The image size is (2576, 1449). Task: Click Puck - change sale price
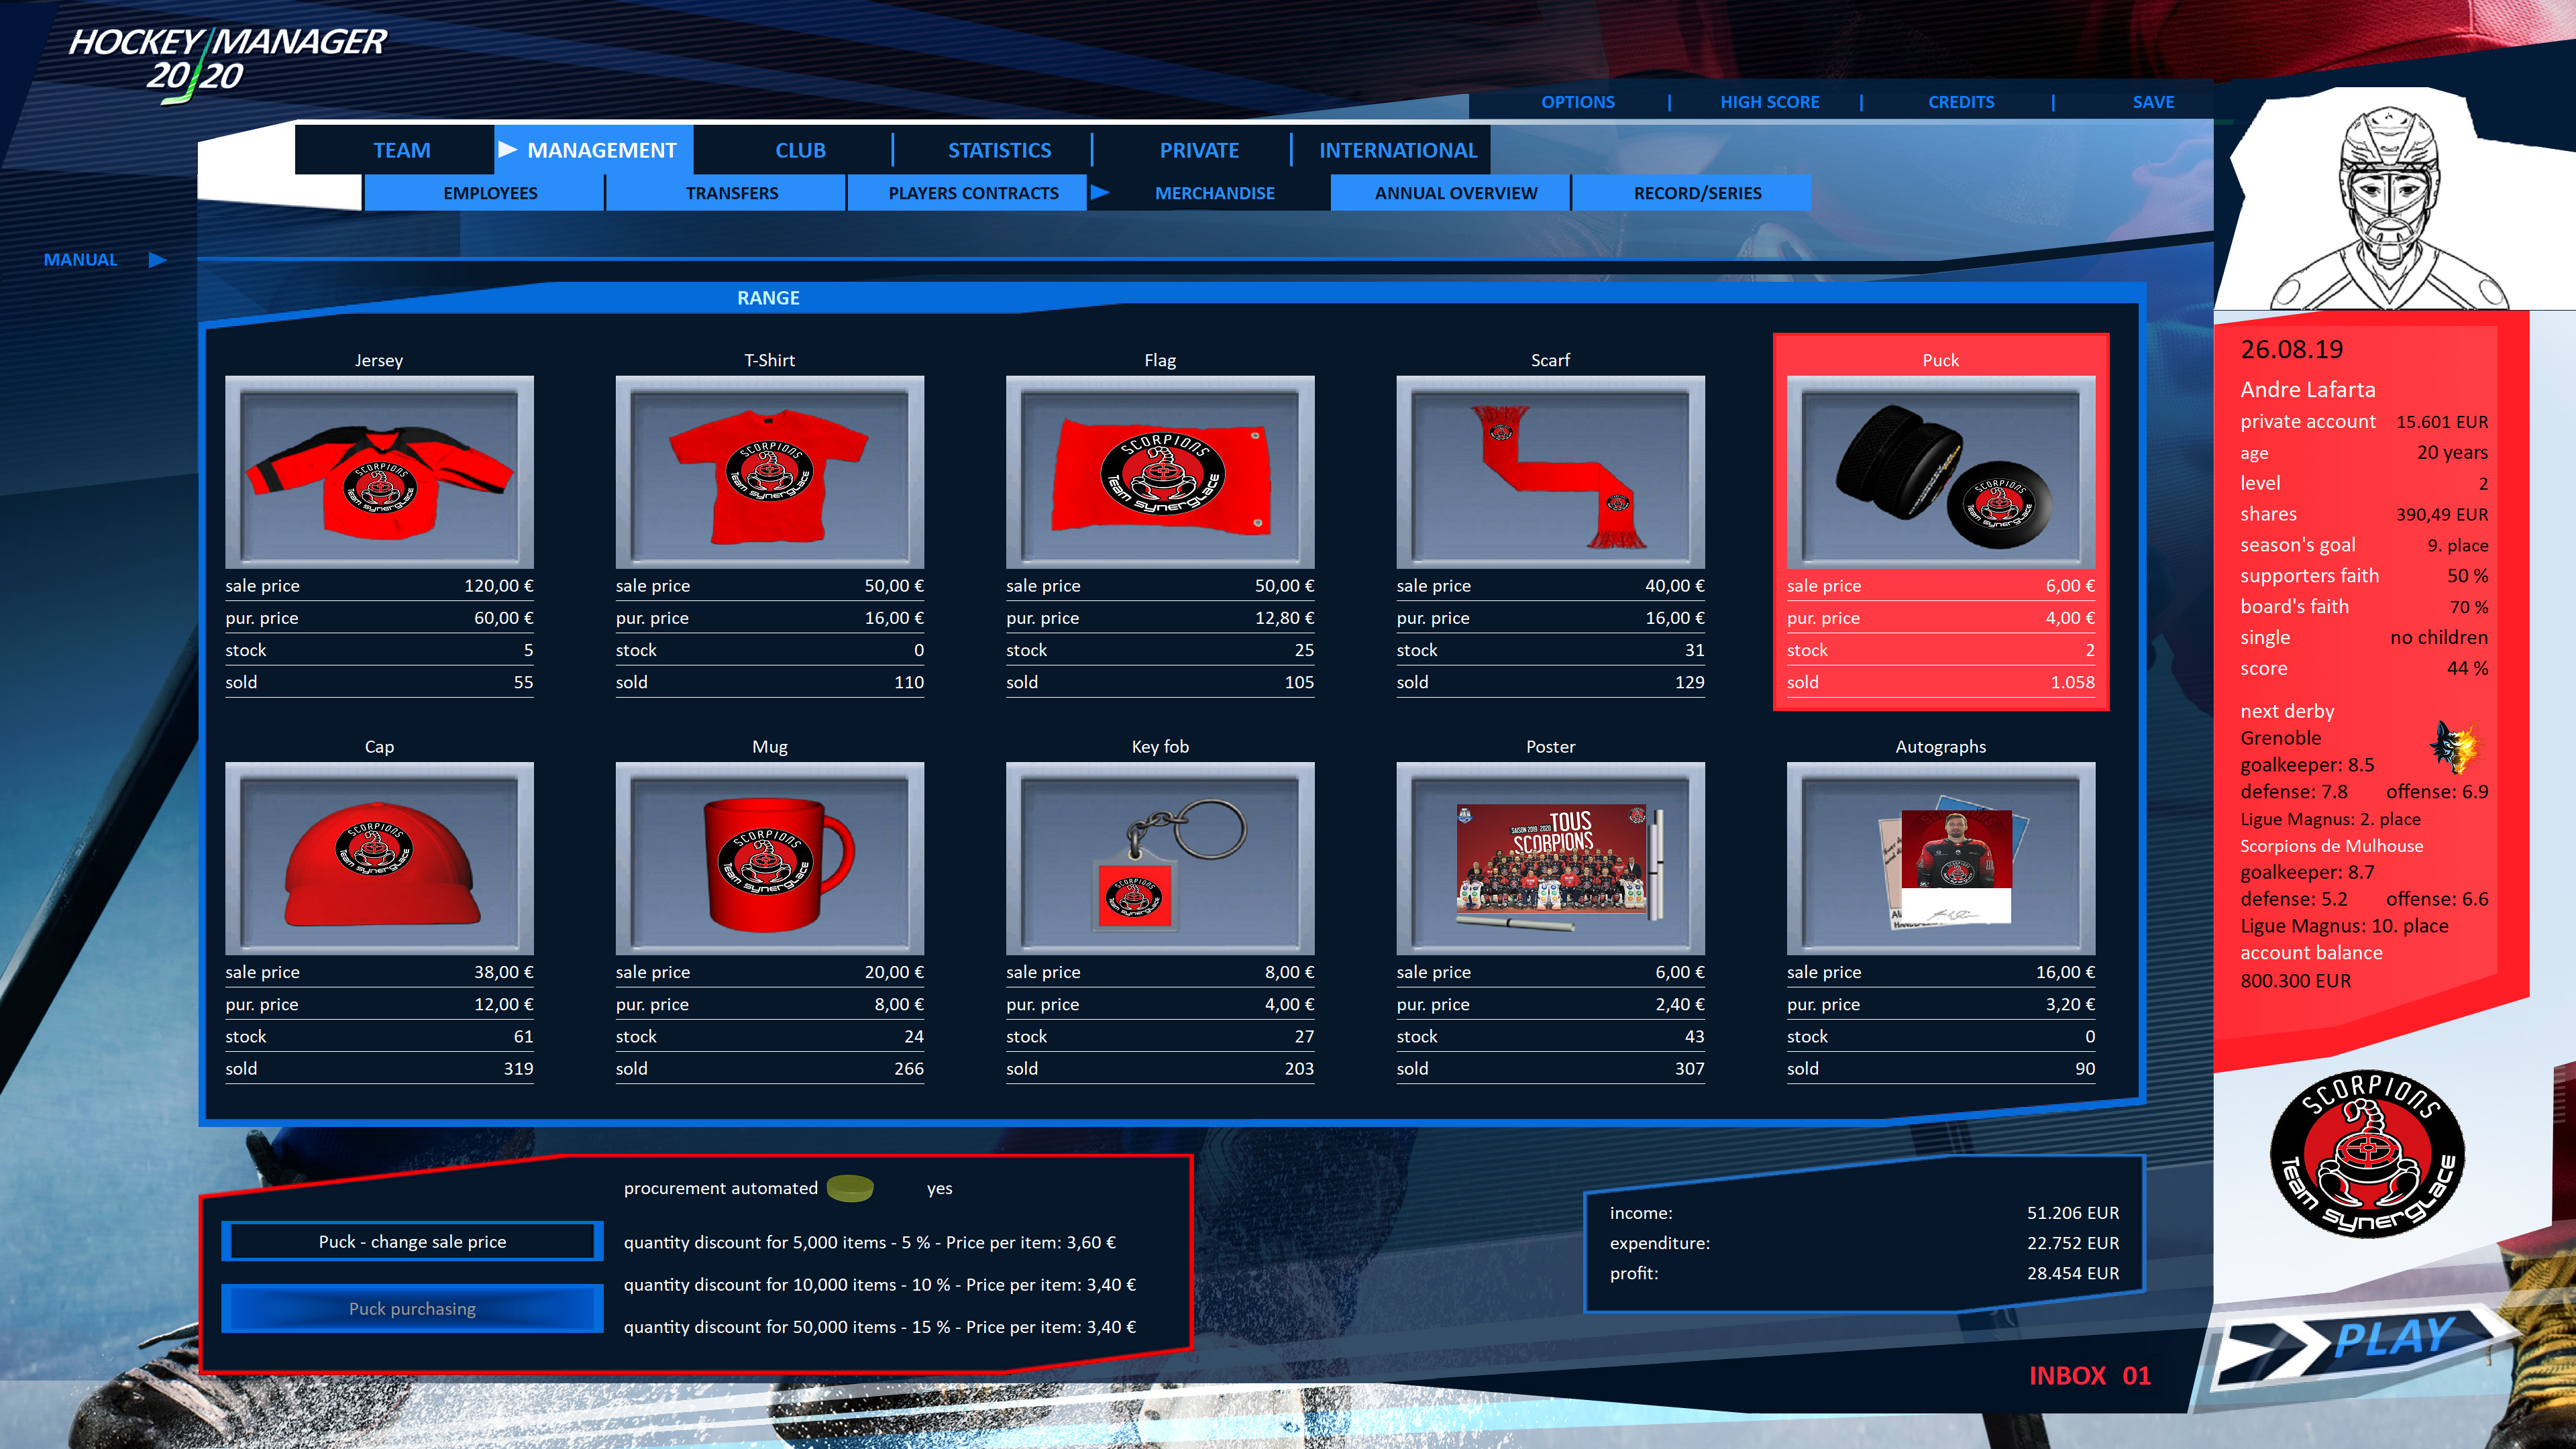coord(411,1241)
